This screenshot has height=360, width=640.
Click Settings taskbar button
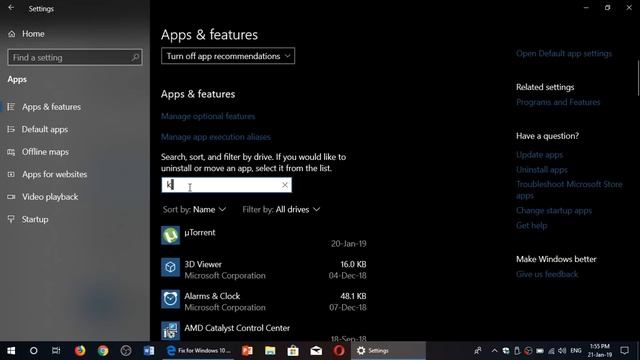pos(388,351)
